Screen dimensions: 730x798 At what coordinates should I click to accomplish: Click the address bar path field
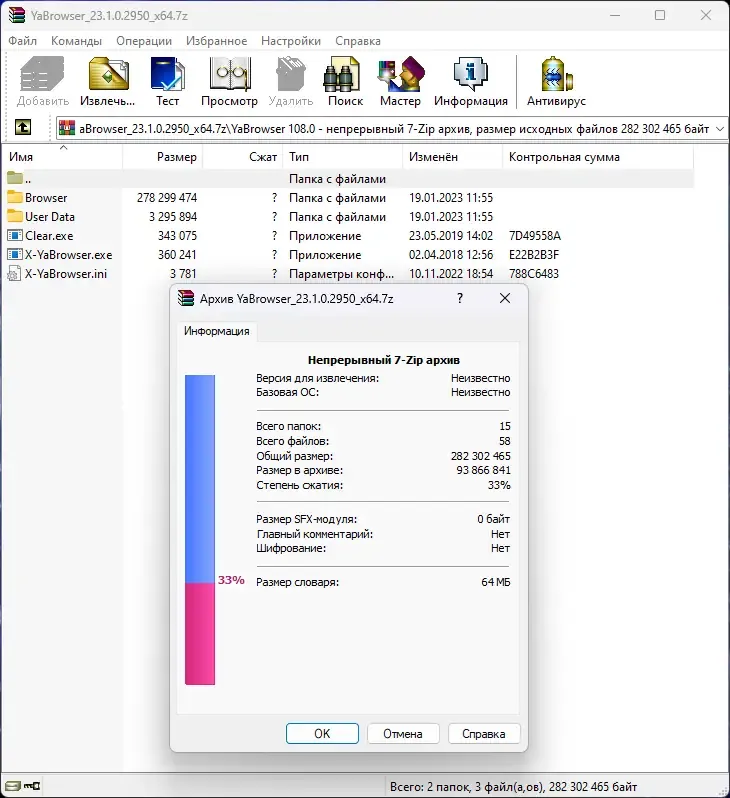[x=394, y=129]
